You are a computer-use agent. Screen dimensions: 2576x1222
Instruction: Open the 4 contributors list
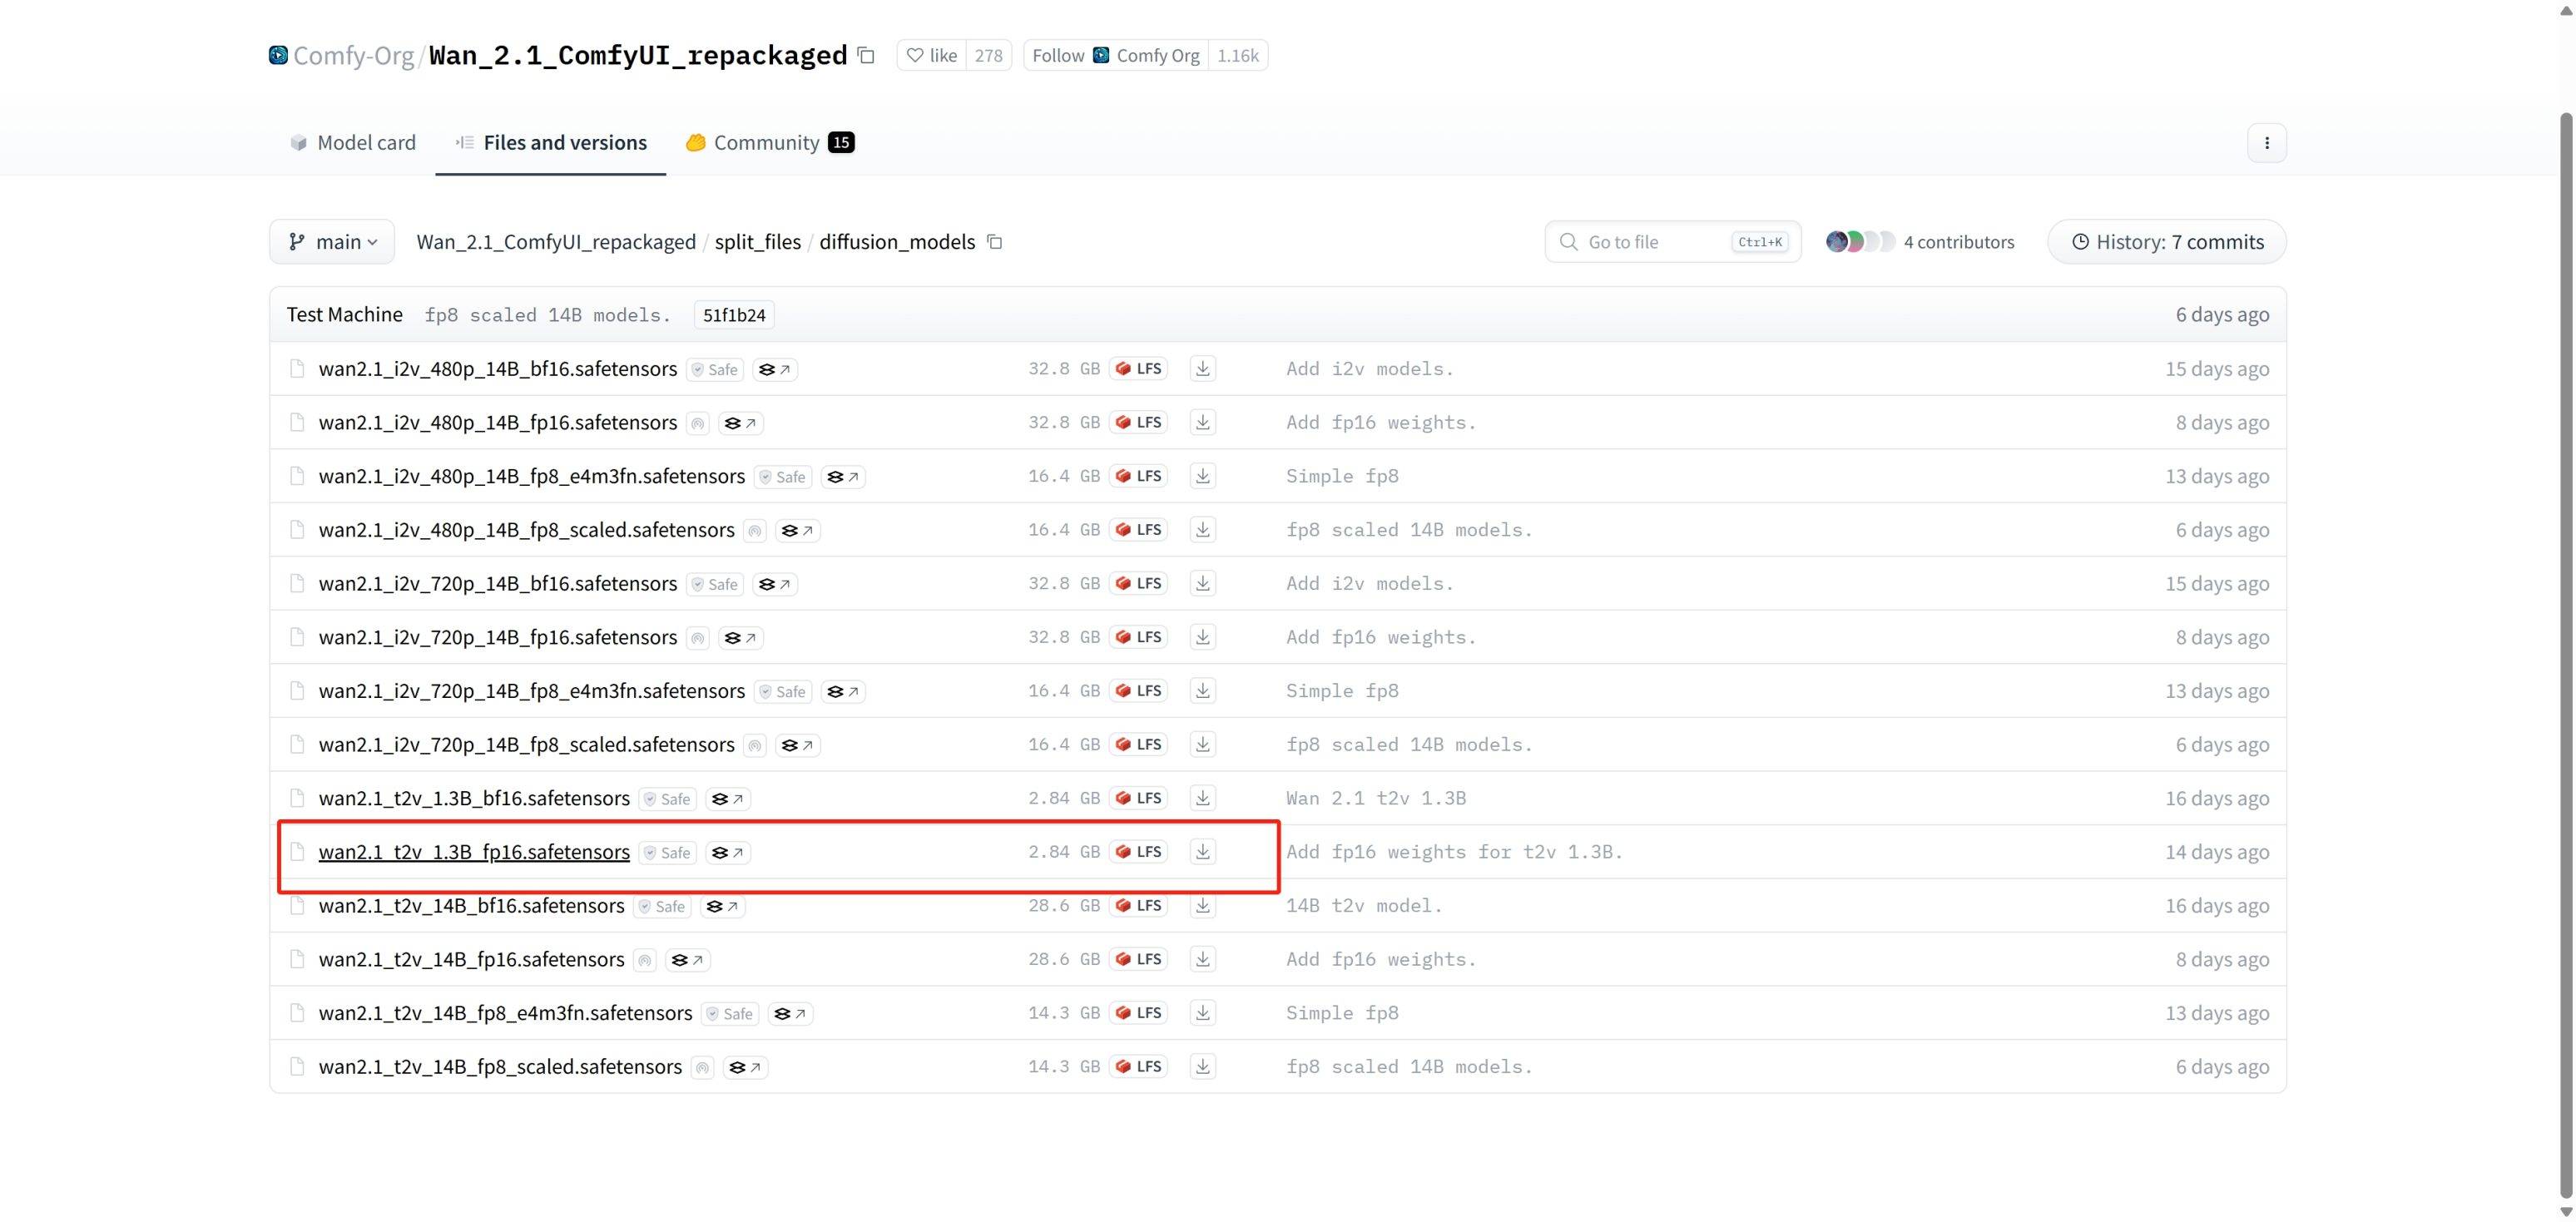tap(1919, 242)
